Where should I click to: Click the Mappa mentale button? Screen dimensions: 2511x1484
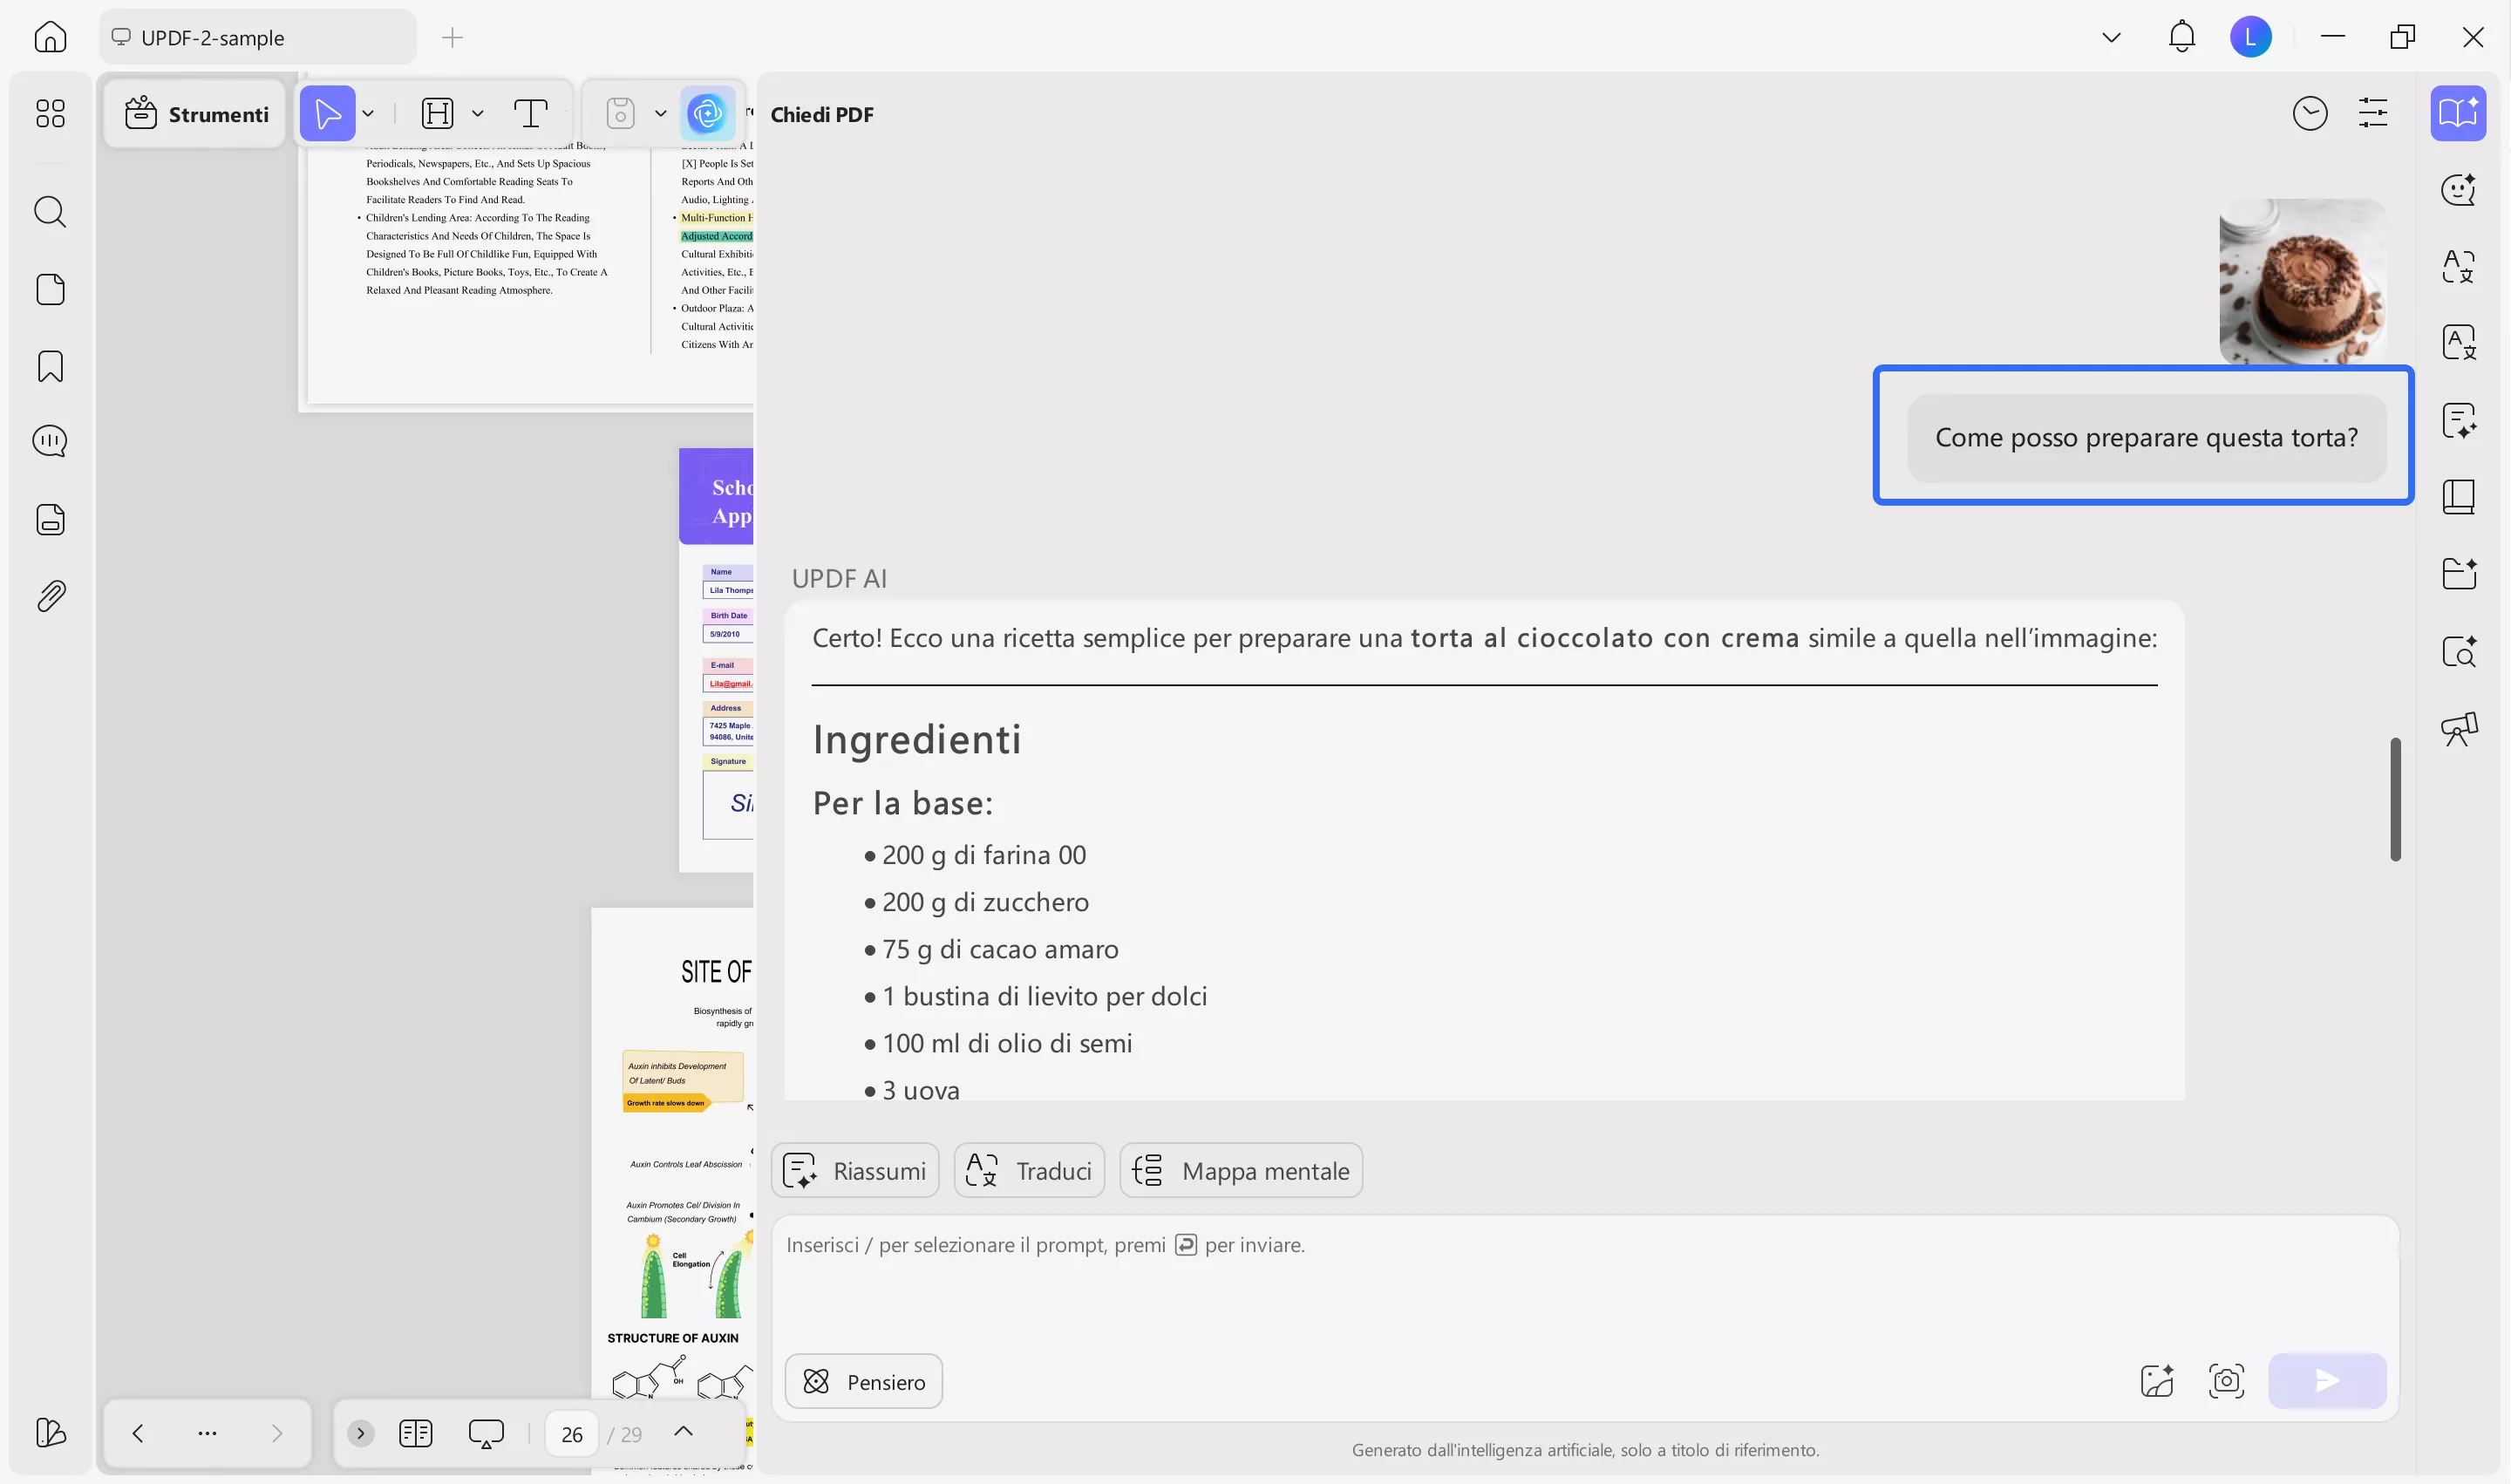click(1241, 1170)
